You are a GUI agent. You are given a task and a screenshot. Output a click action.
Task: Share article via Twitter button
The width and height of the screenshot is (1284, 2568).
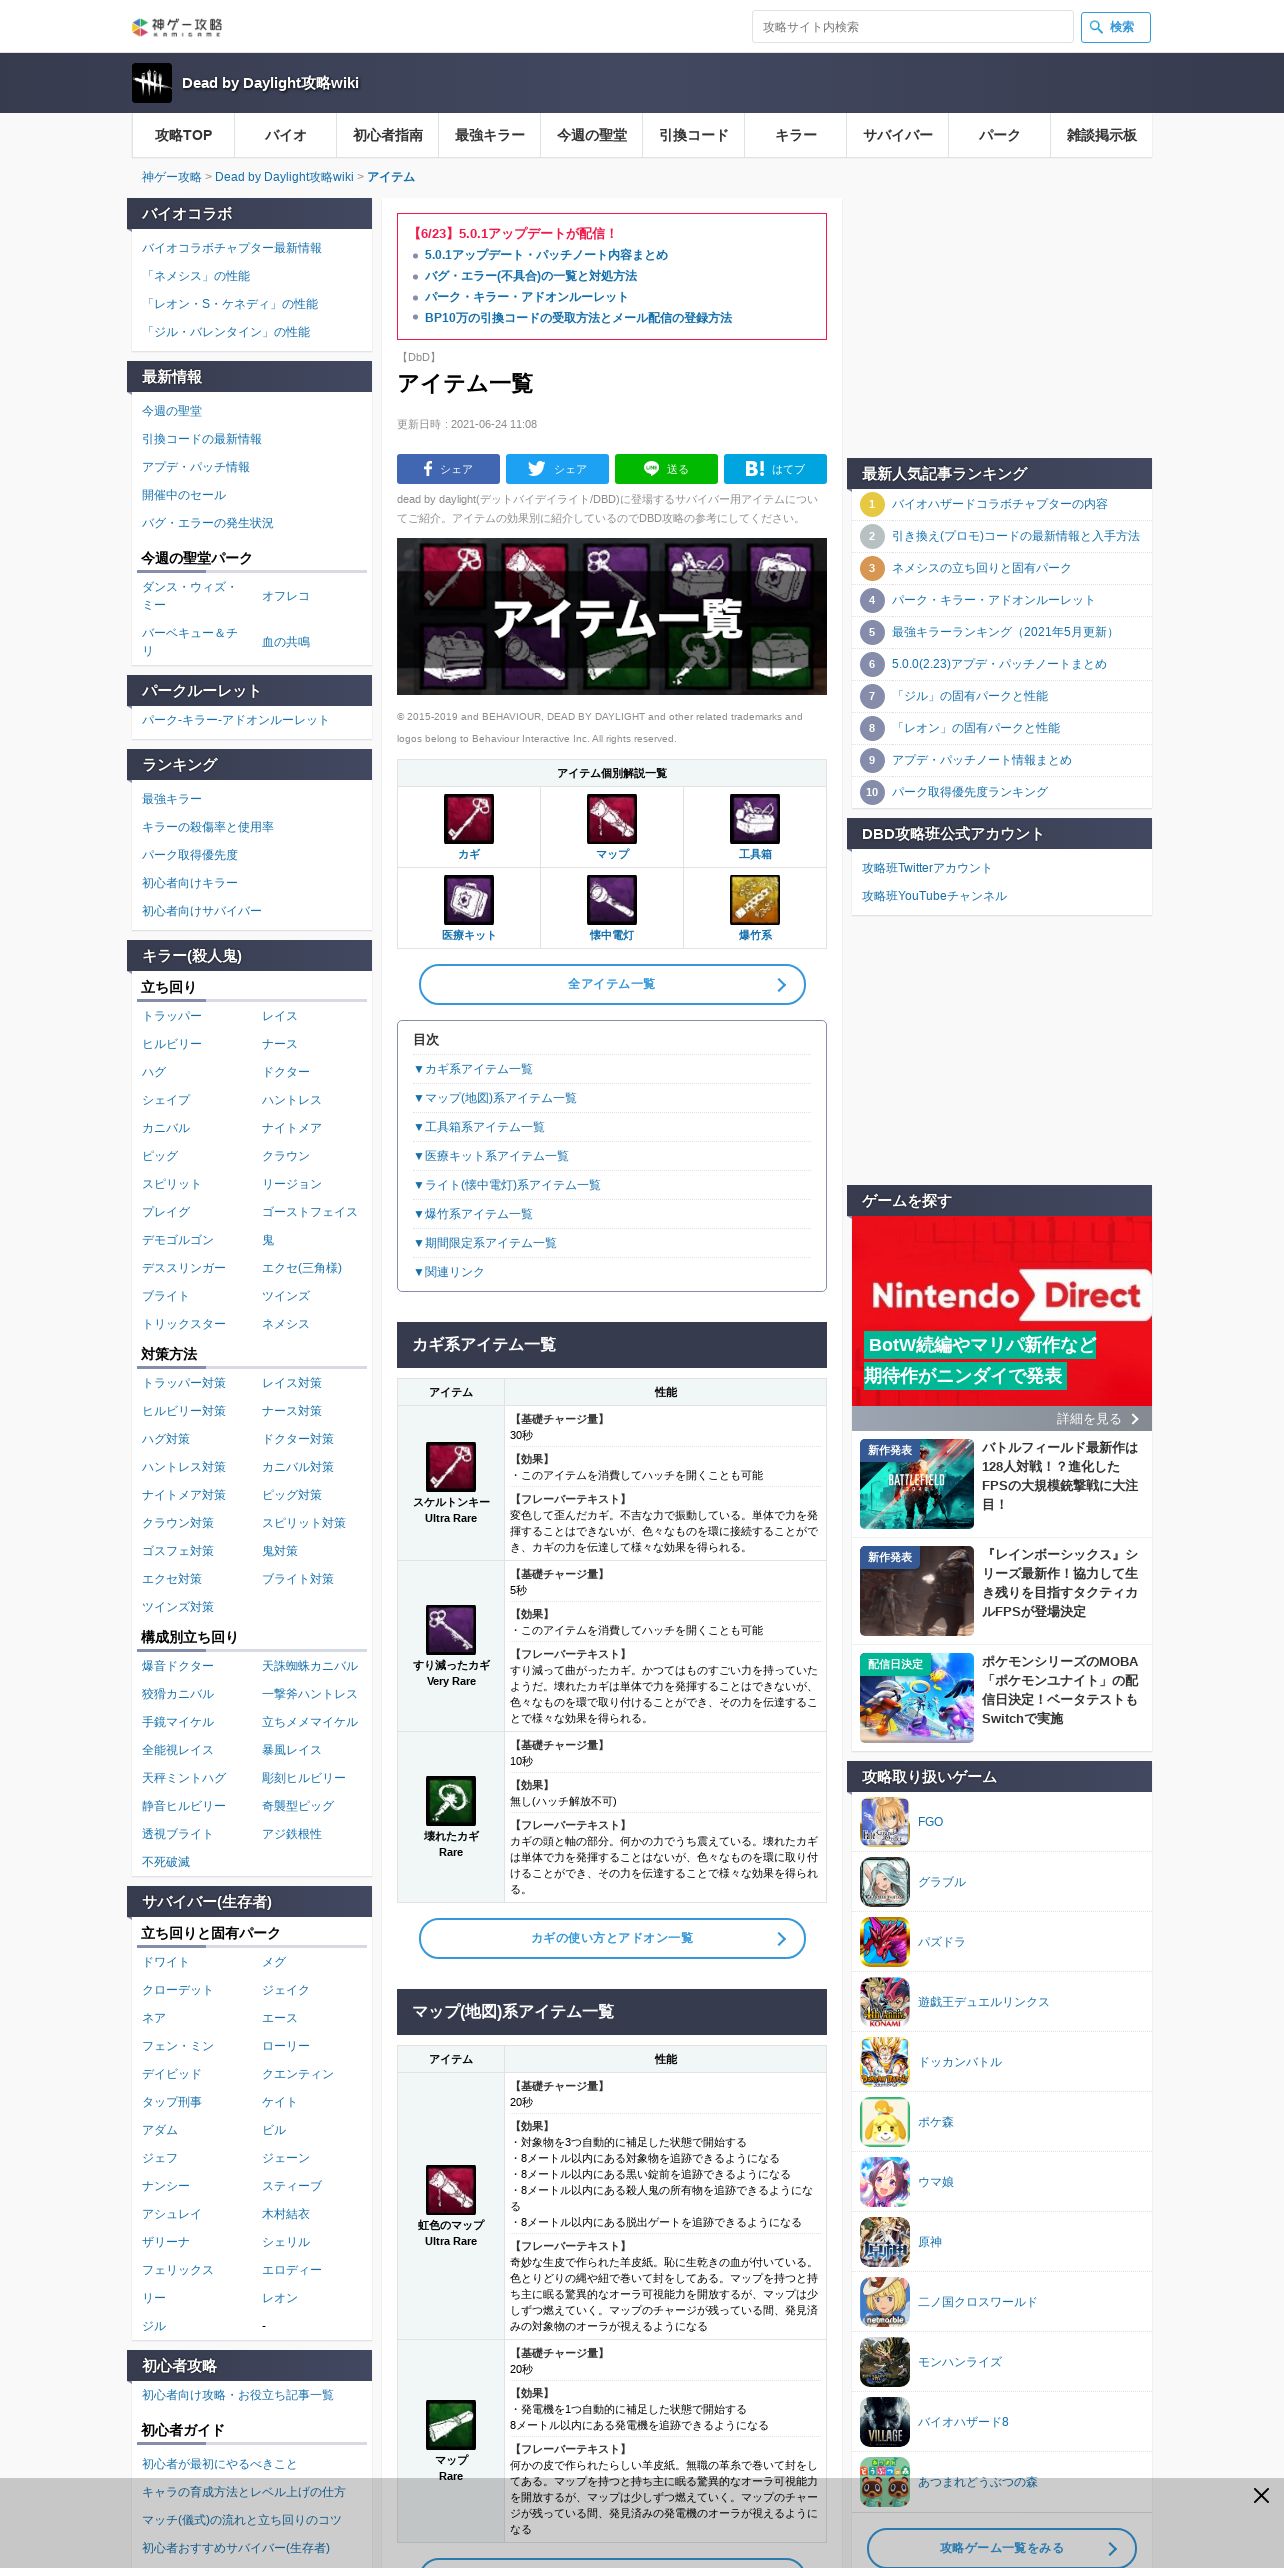tap(557, 469)
